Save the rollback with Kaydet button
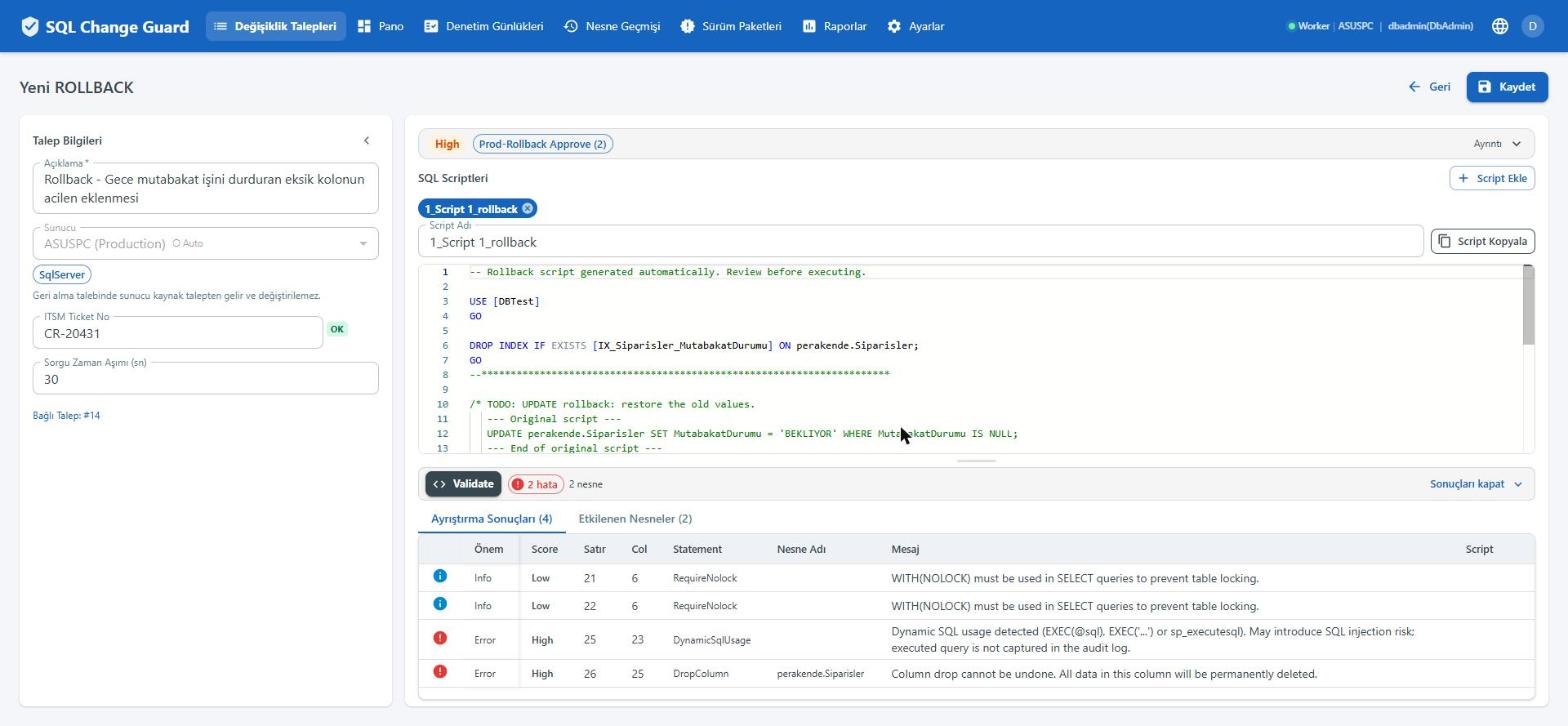Viewport: 1568px width, 726px height. coord(1507,87)
